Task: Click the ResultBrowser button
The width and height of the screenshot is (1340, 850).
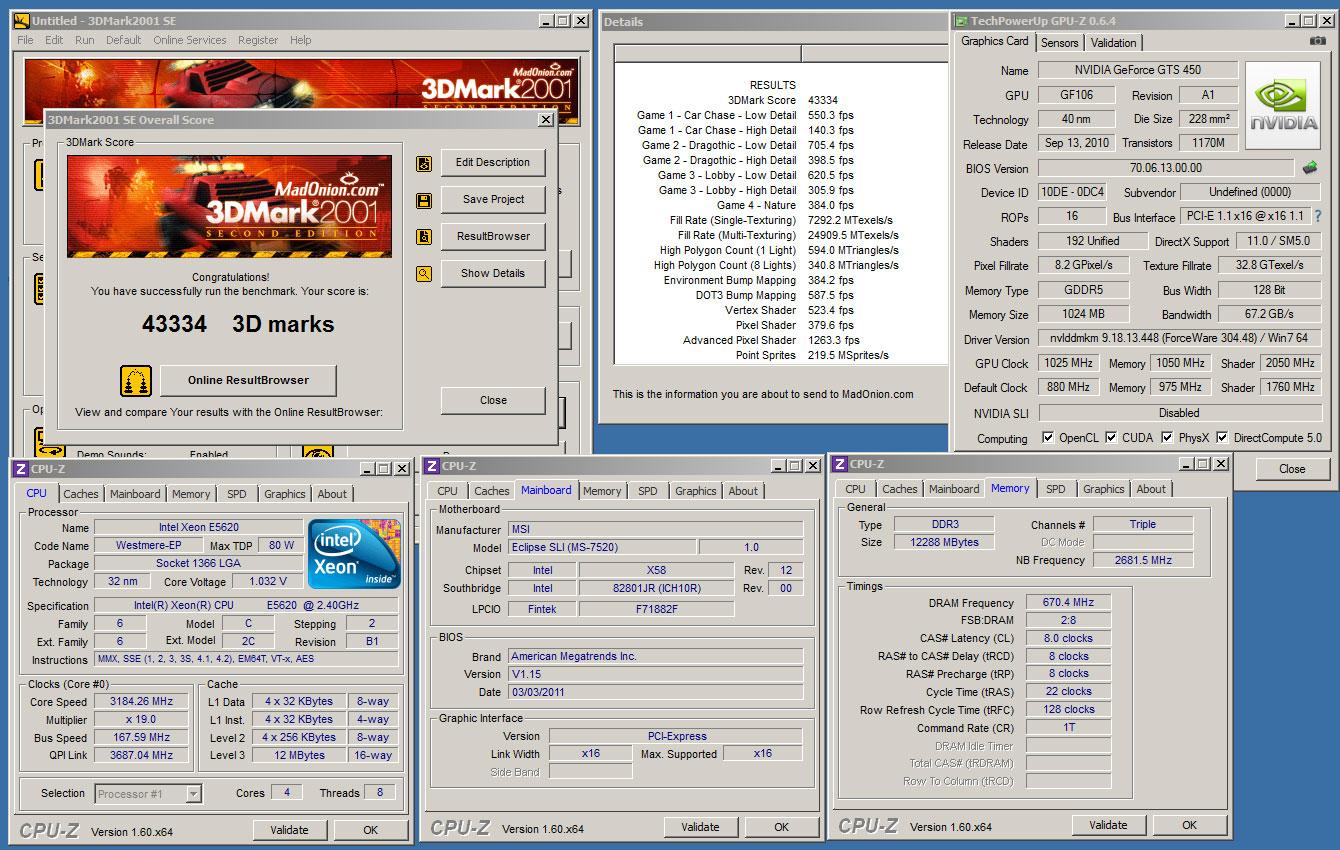Action: point(493,237)
